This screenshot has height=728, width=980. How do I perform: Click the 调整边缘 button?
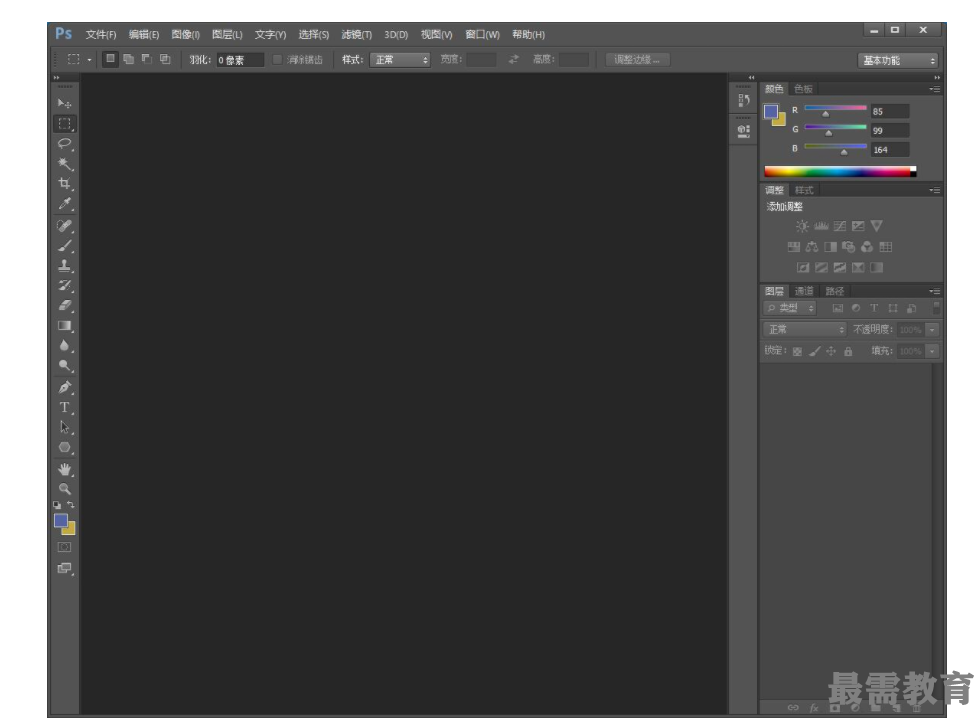[x=638, y=60]
